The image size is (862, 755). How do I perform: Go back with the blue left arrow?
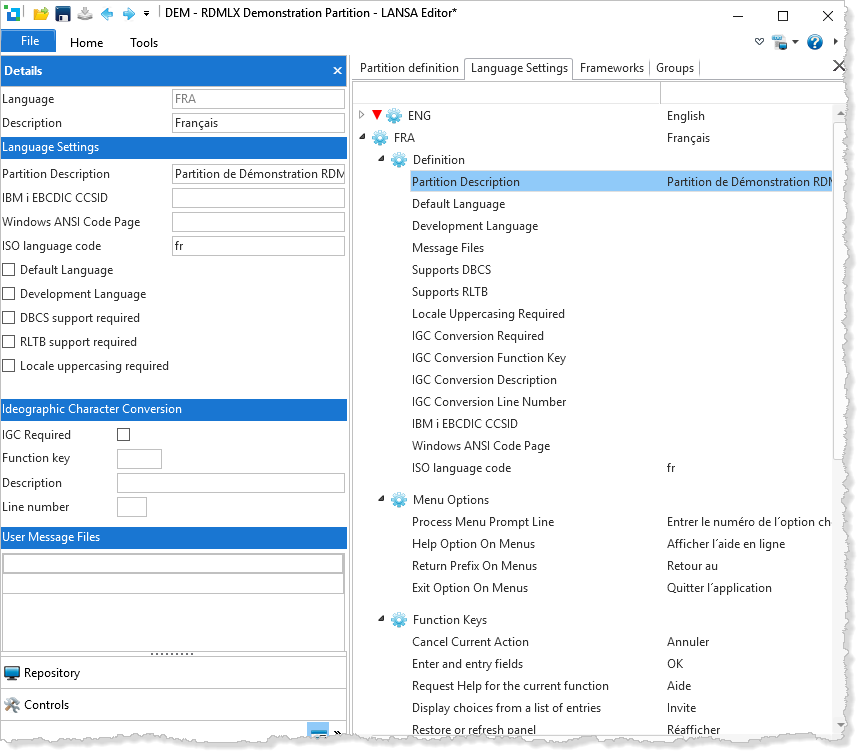[x=107, y=13]
